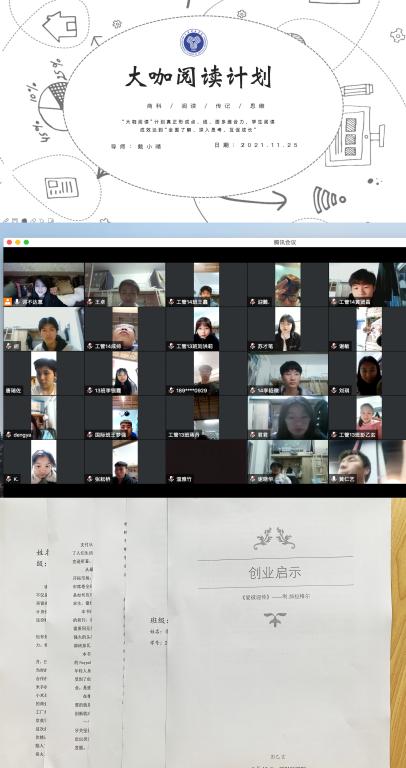The width and height of the screenshot is (406, 768).
Task: Select the blank video tile labeled 温雅竹
Action: [x=206, y=461]
